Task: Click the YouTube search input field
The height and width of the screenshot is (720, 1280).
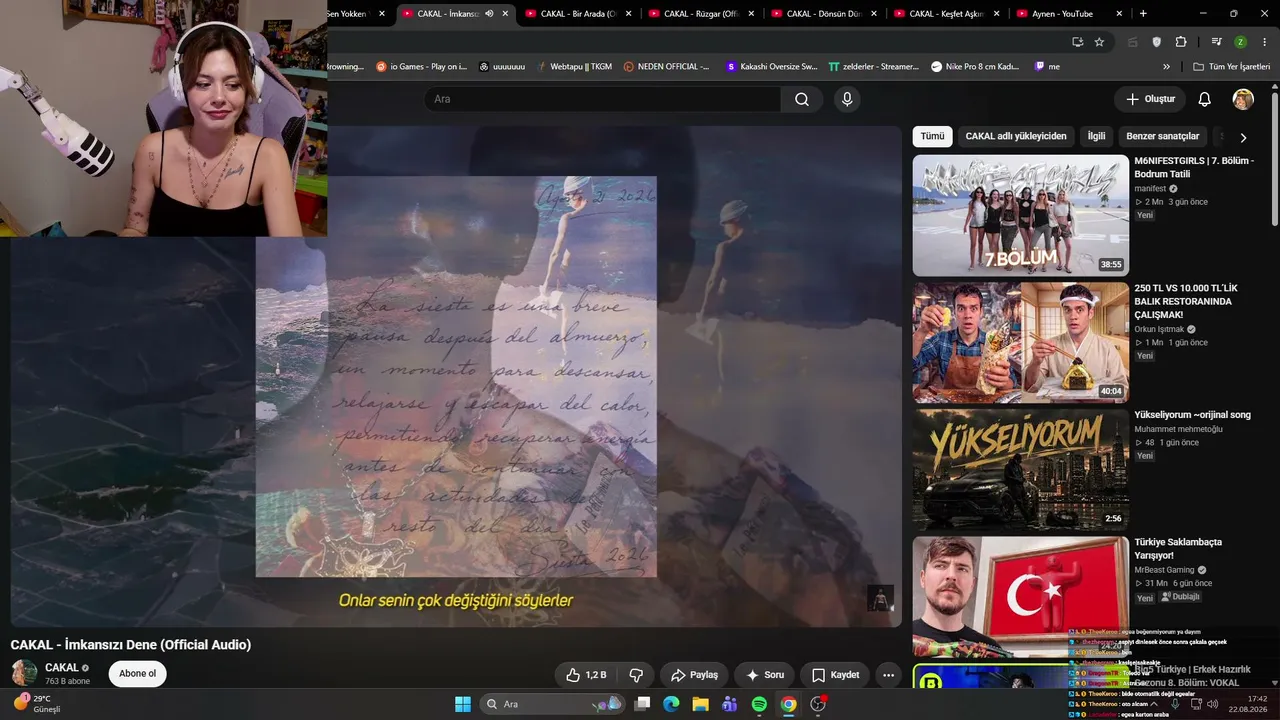Action: [x=602, y=99]
